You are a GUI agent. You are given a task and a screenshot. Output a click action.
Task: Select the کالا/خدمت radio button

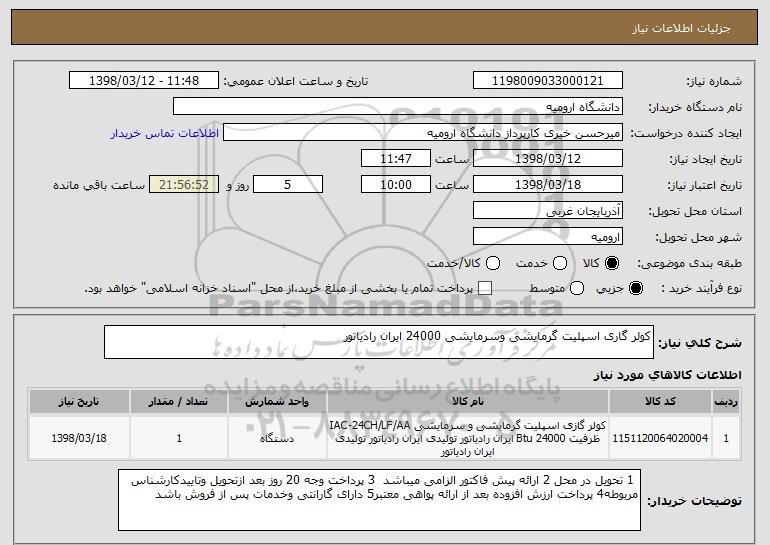tap(493, 264)
